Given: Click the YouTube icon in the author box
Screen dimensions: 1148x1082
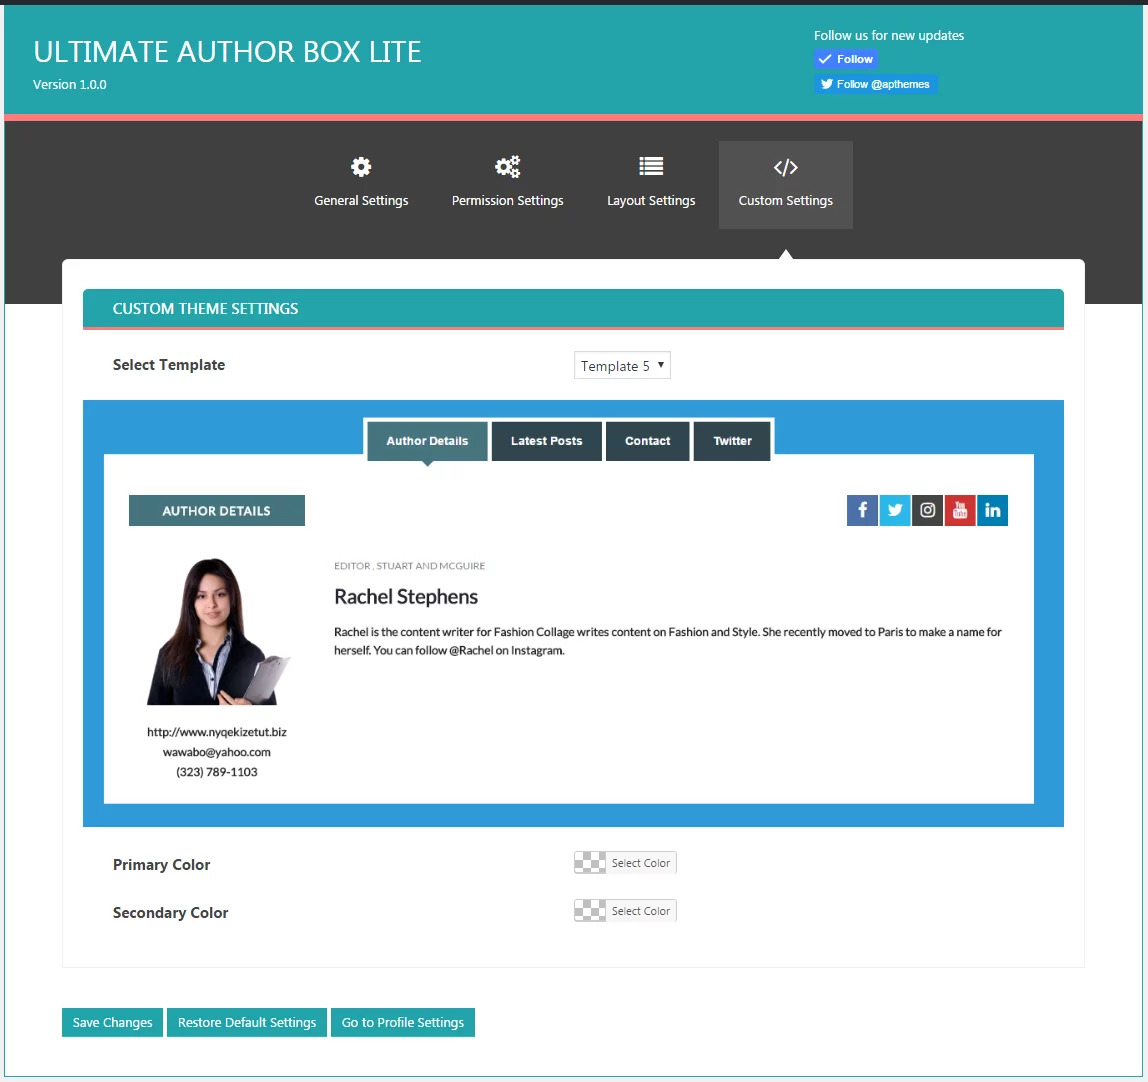Looking at the screenshot, I should (x=960, y=510).
